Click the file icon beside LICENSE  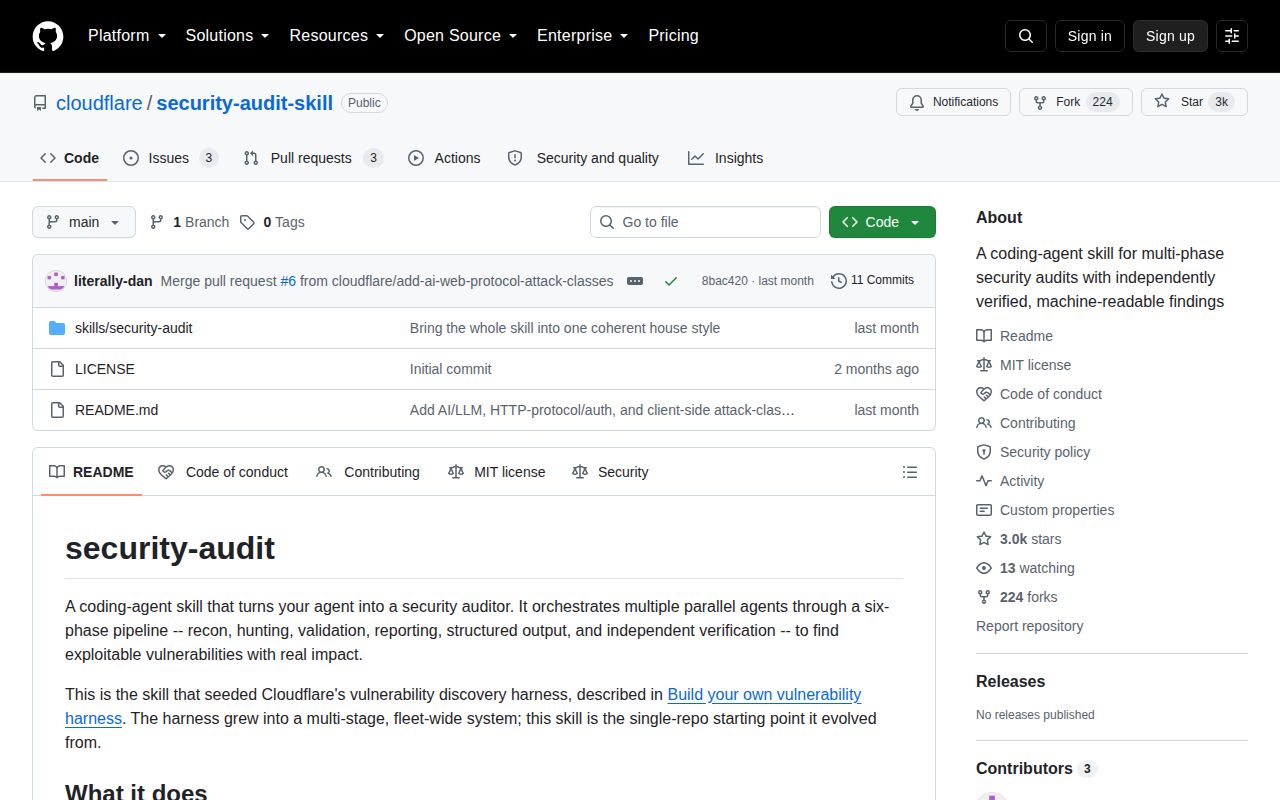[57, 369]
